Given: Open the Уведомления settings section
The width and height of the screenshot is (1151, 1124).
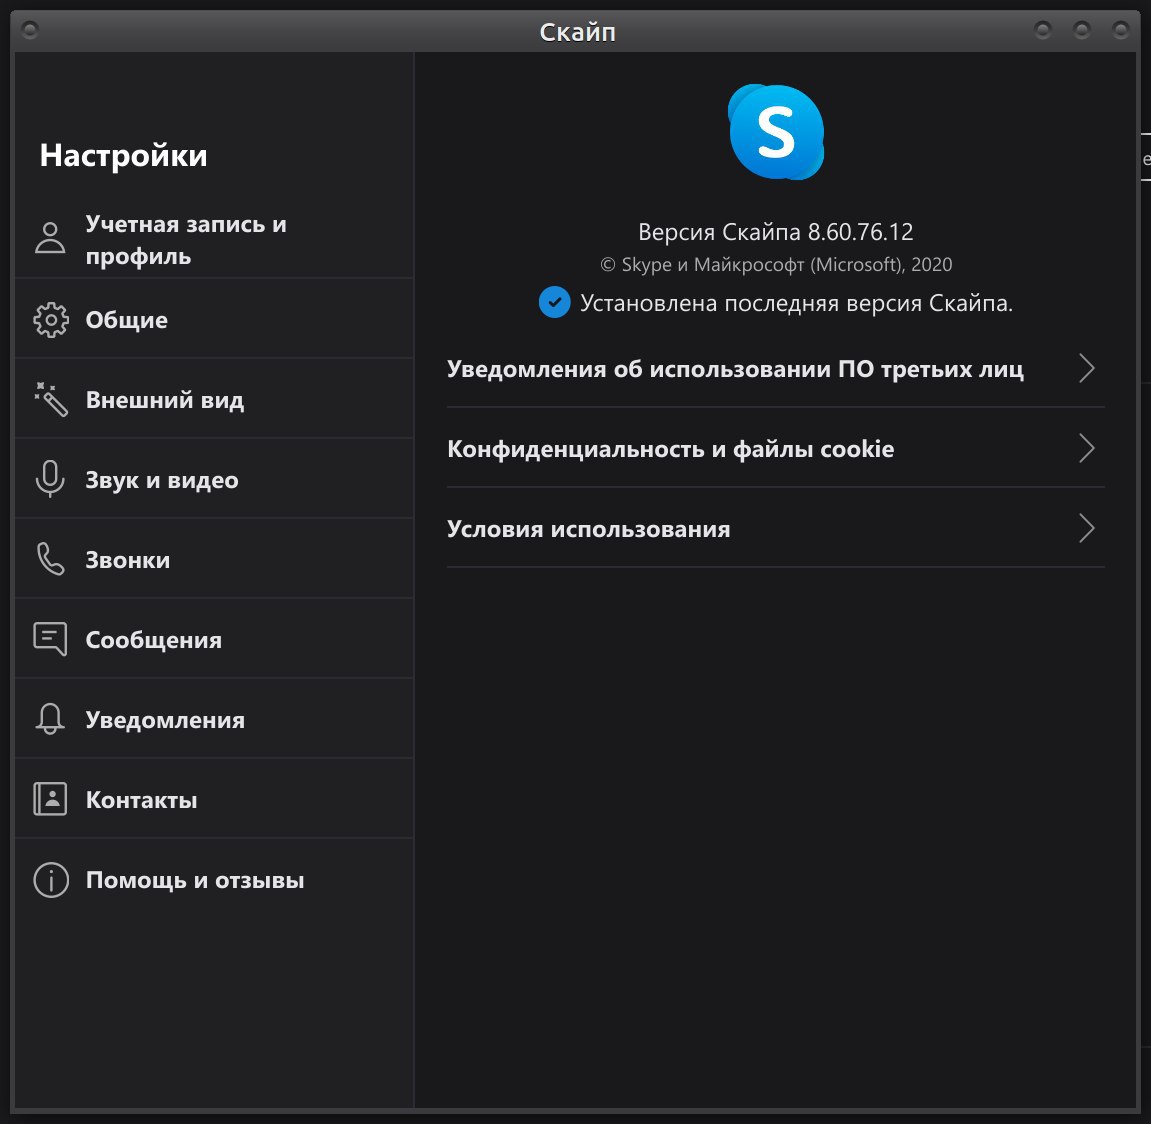Looking at the screenshot, I should coord(214,719).
